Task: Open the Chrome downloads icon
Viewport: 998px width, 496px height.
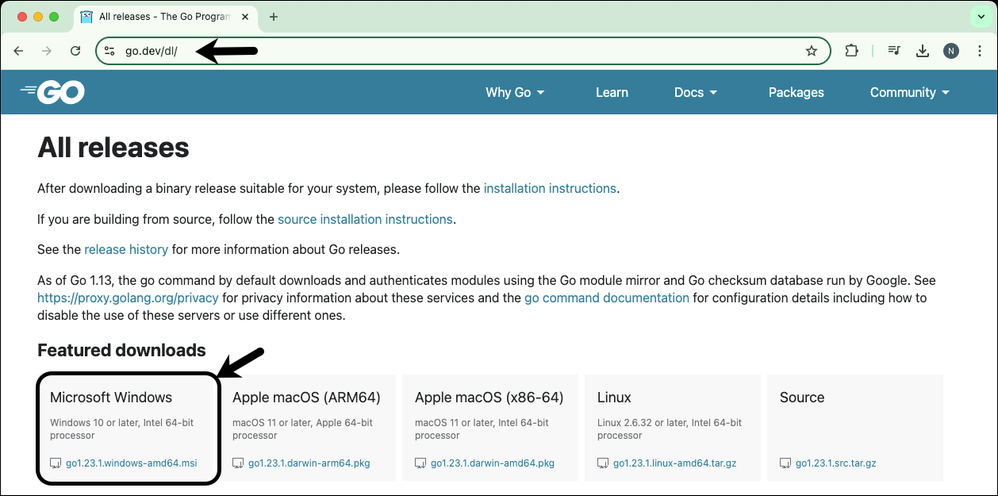Action: click(x=923, y=51)
